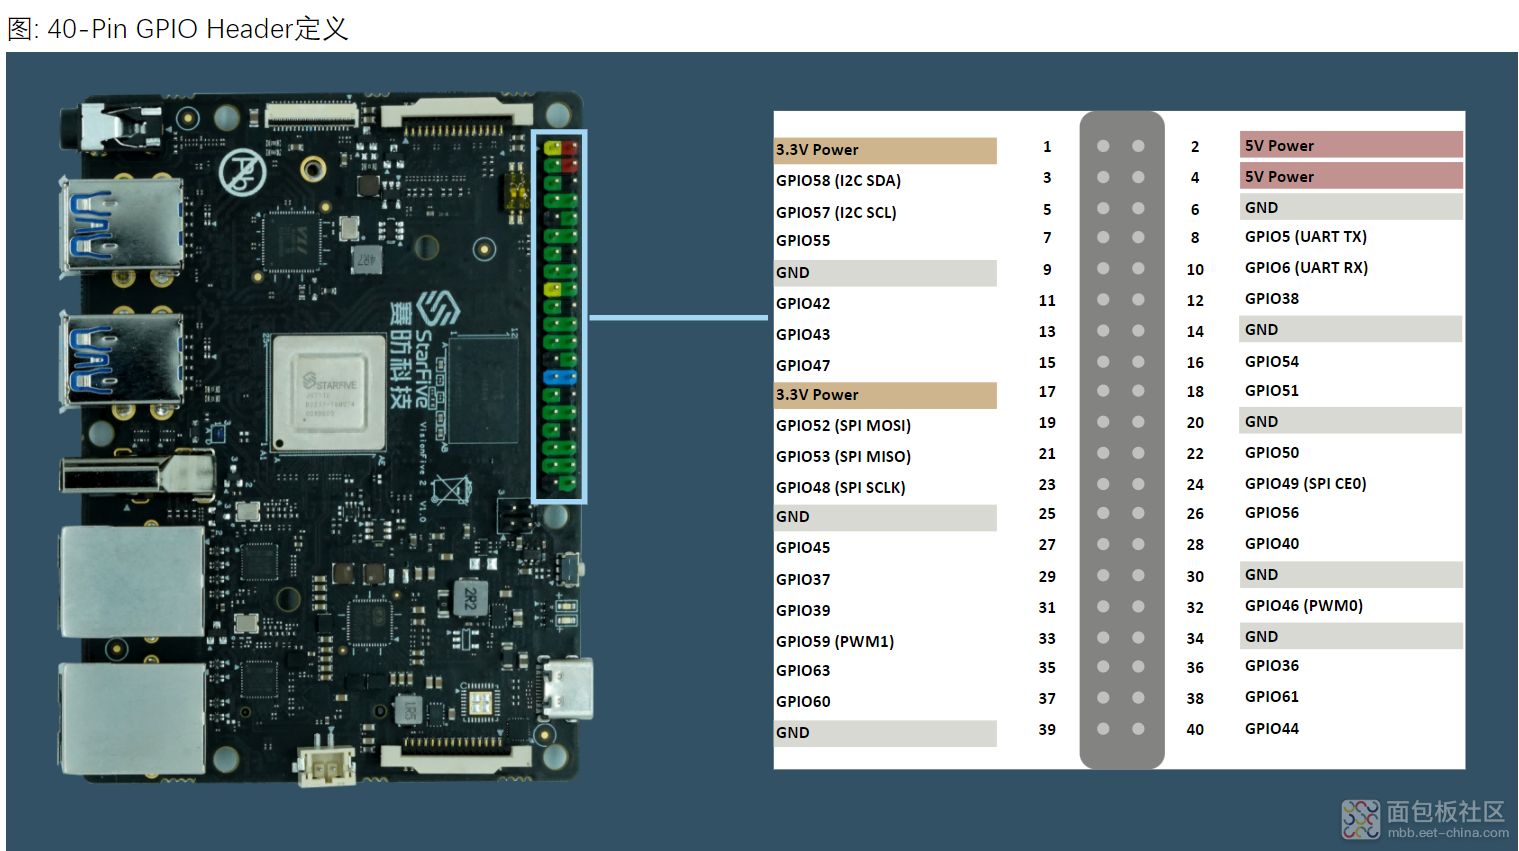Select the GPIO55 label
Image resolution: width=1519 pixels, height=851 pixels.
coord(803,241)
